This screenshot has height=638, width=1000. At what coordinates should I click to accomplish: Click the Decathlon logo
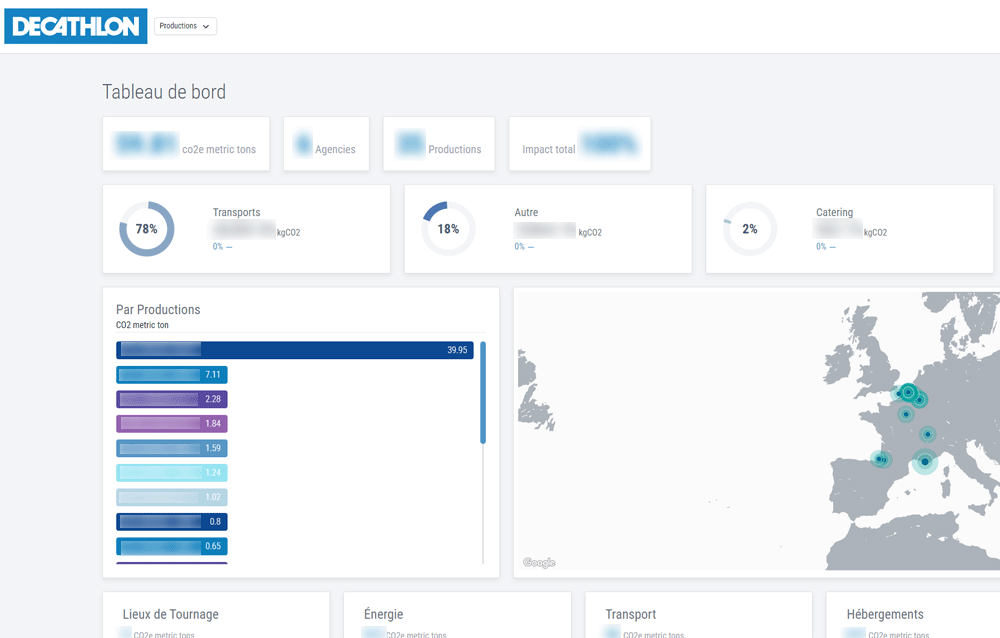click(75, 26)
